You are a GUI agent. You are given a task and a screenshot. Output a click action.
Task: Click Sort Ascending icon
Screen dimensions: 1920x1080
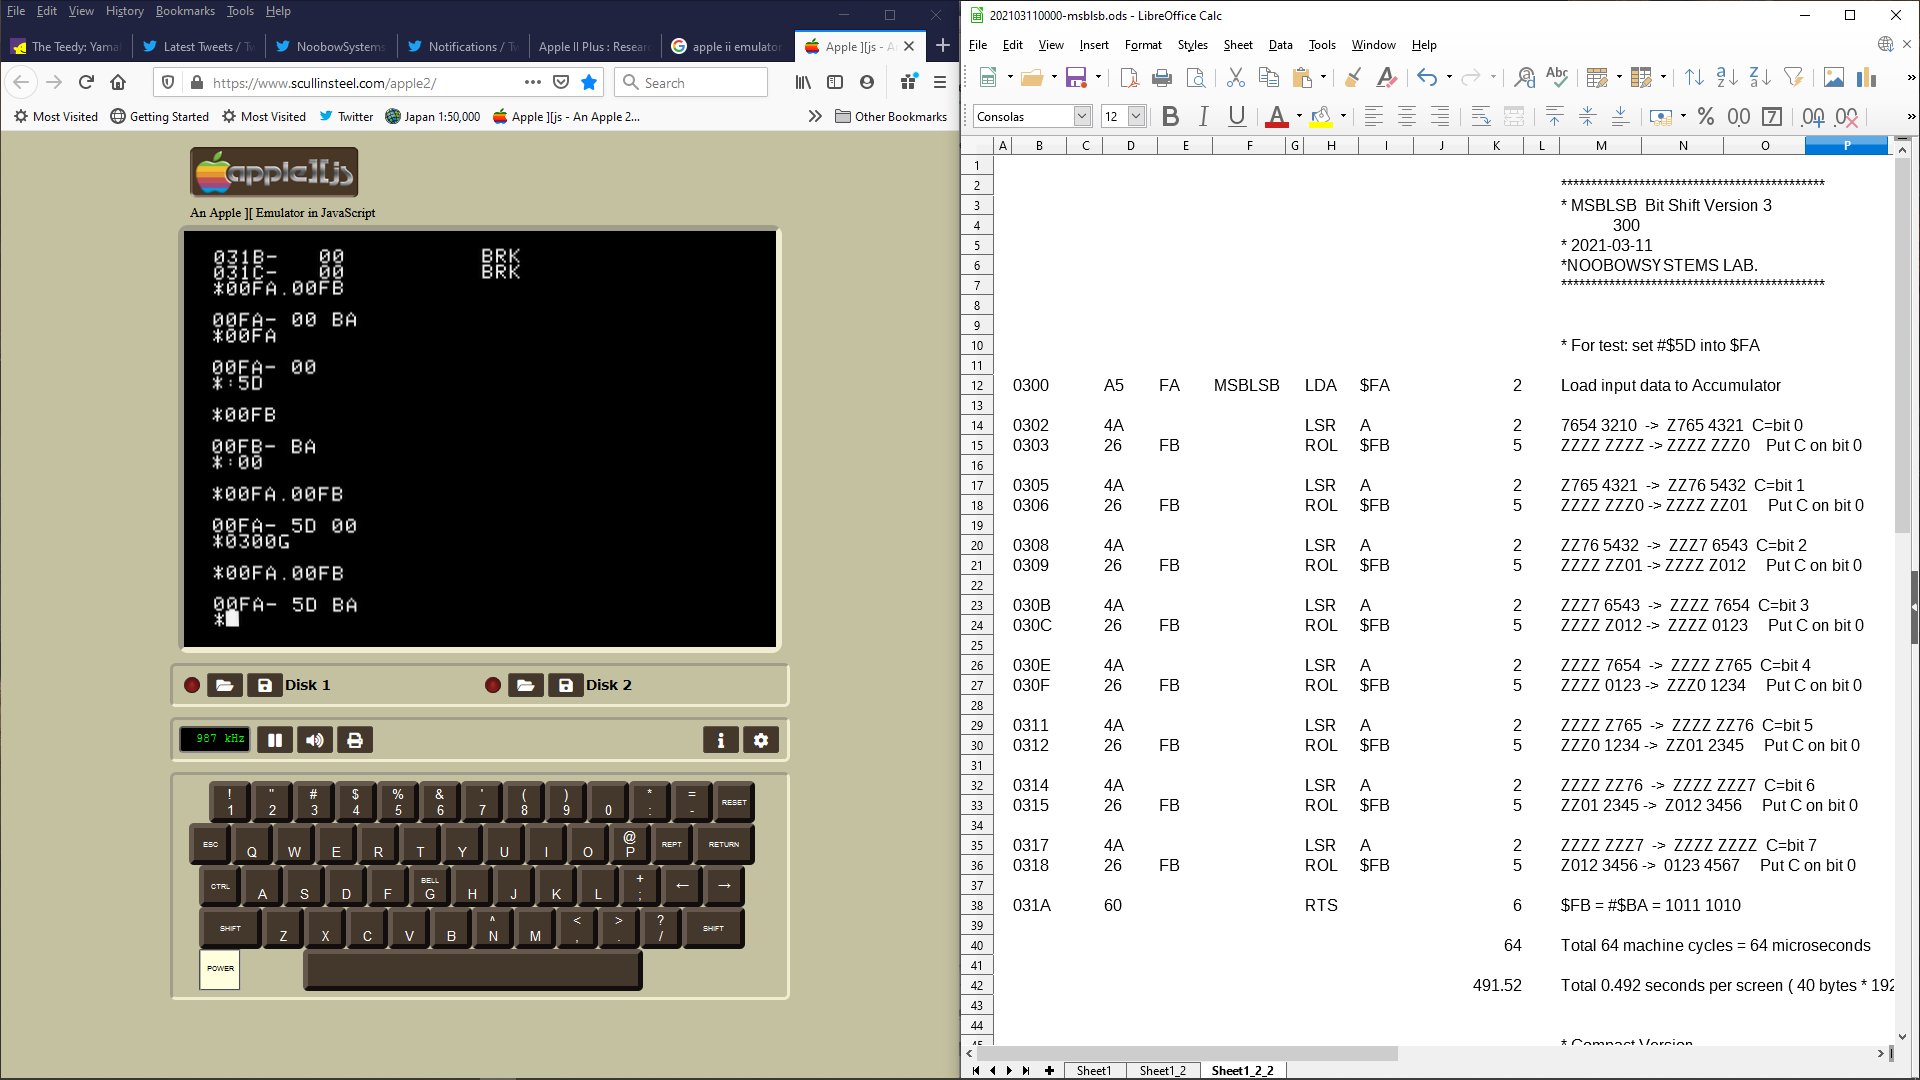click(1727, 78)
